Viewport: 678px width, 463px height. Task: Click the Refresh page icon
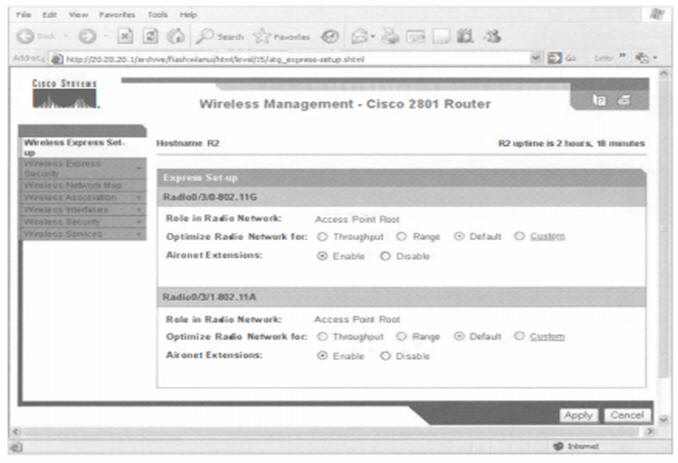pyautogui.click(x=150, y=36)
